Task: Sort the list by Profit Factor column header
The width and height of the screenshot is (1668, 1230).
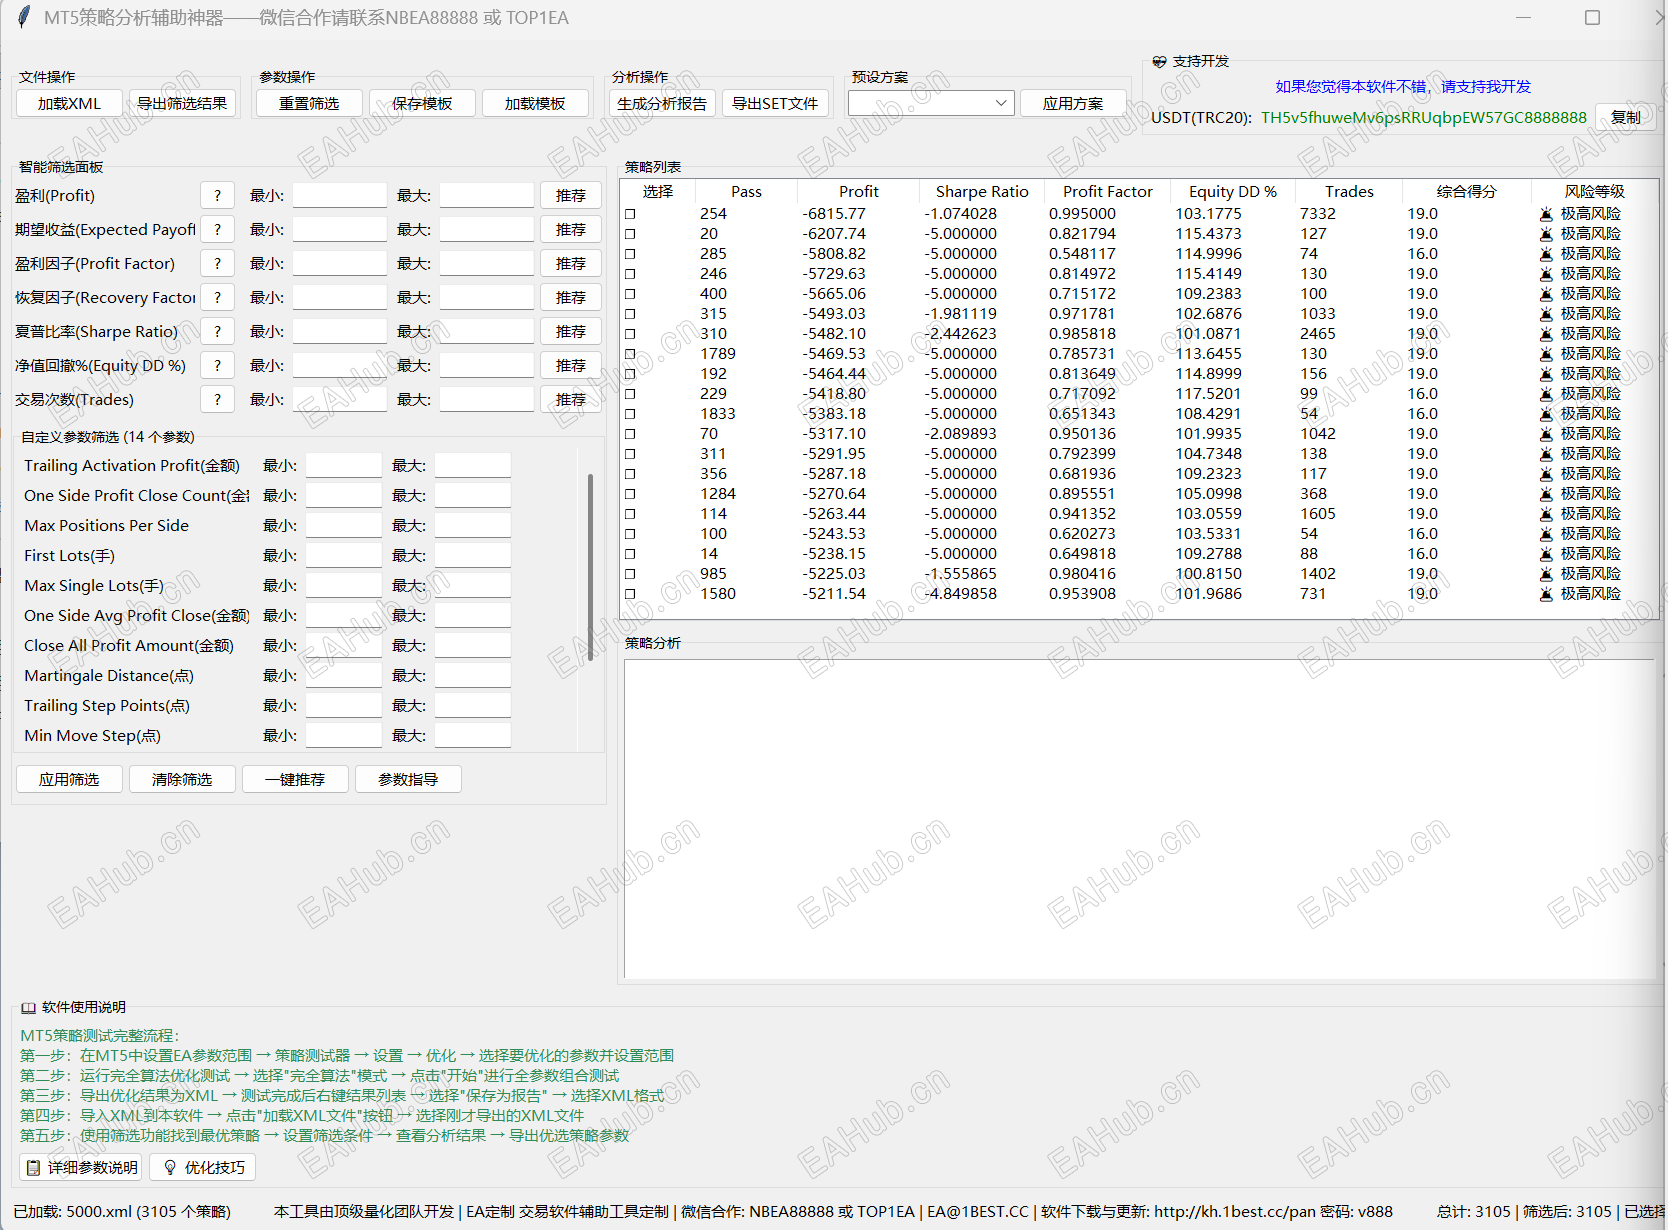Action: 1107,191
